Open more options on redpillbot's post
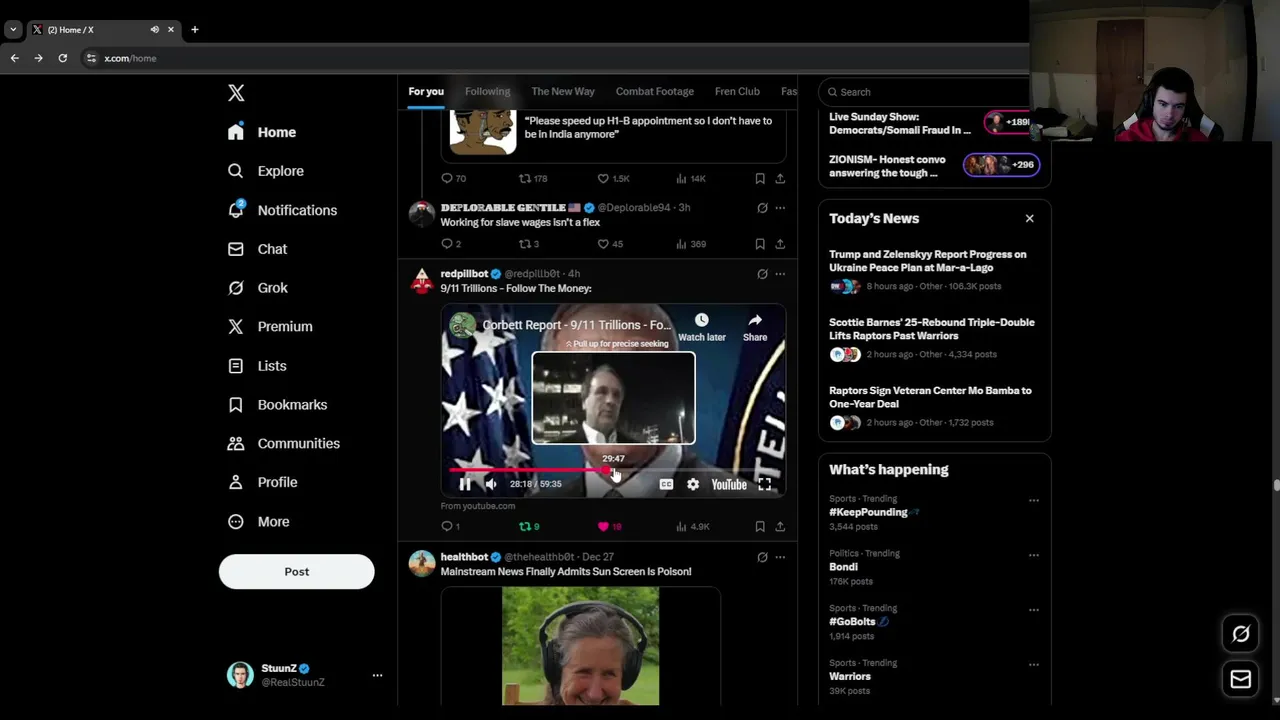The width and height of the screenshot is (1280, 720). [780, 273]
